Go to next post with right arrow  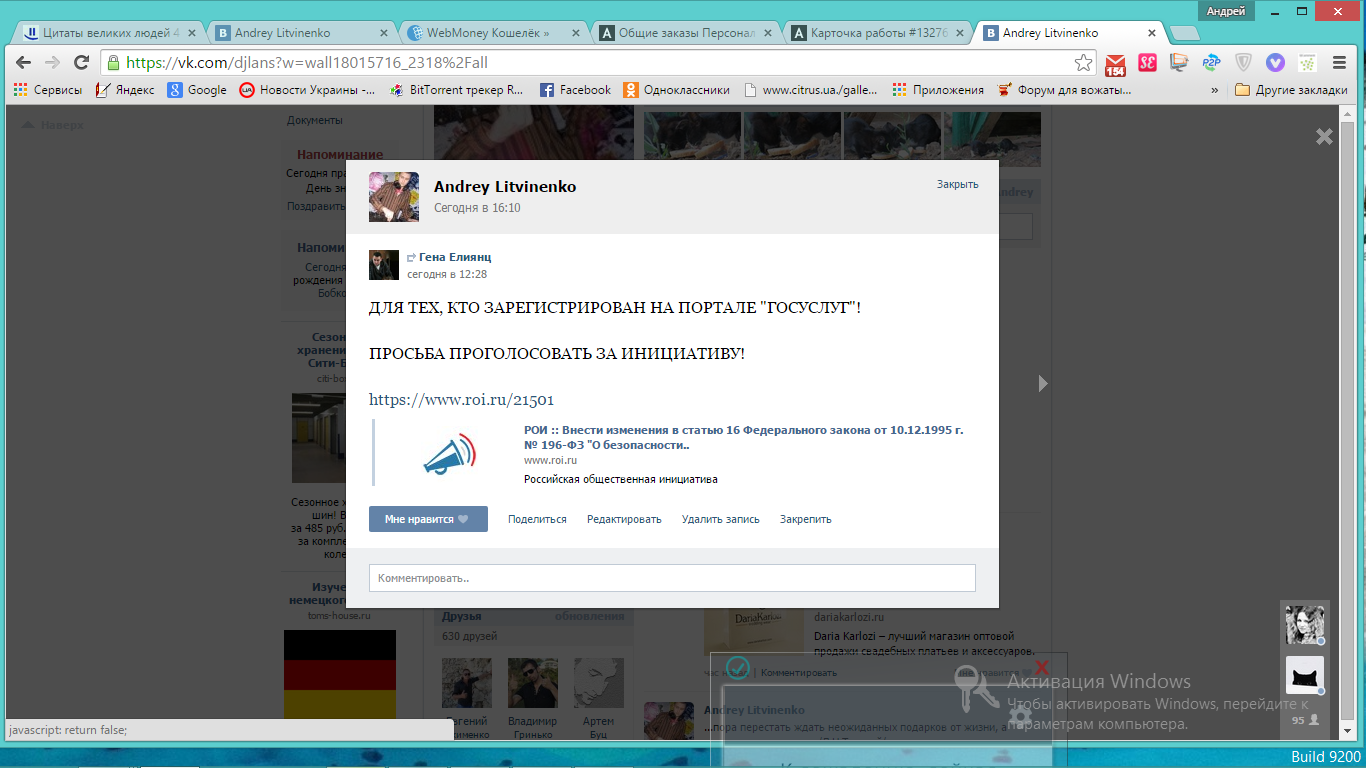[x=1043, y=383]
